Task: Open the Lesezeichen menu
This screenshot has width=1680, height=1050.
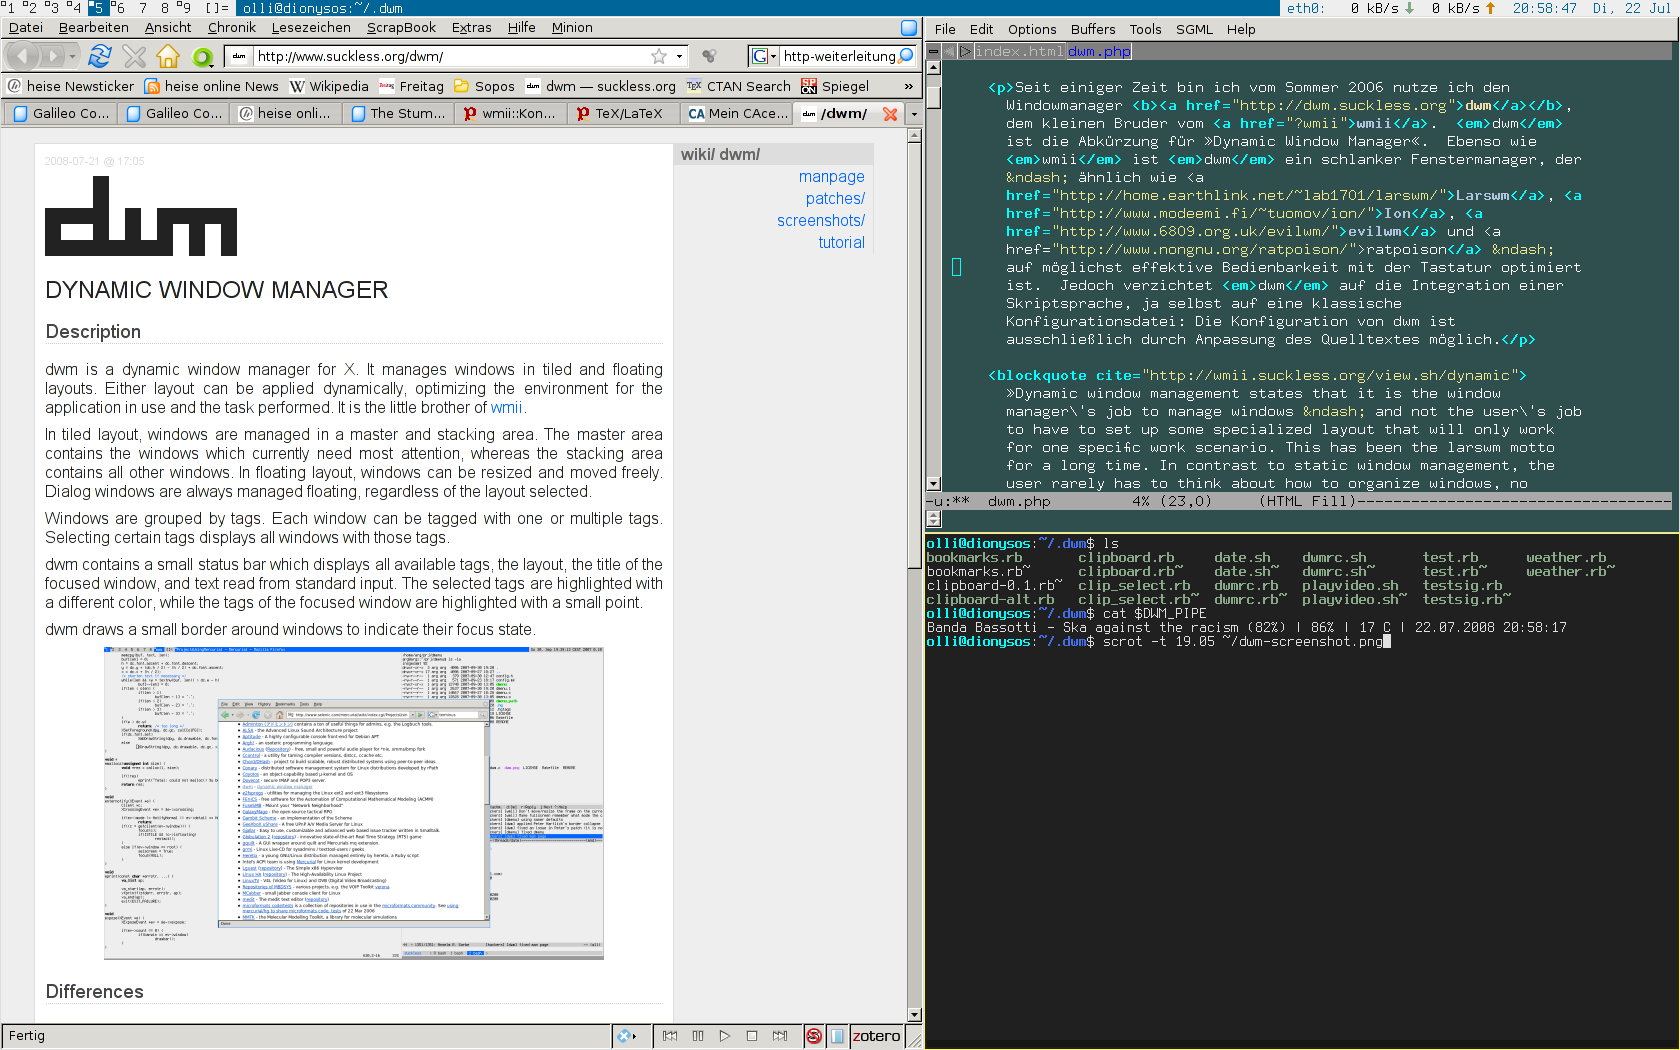Action: point(311,28)
